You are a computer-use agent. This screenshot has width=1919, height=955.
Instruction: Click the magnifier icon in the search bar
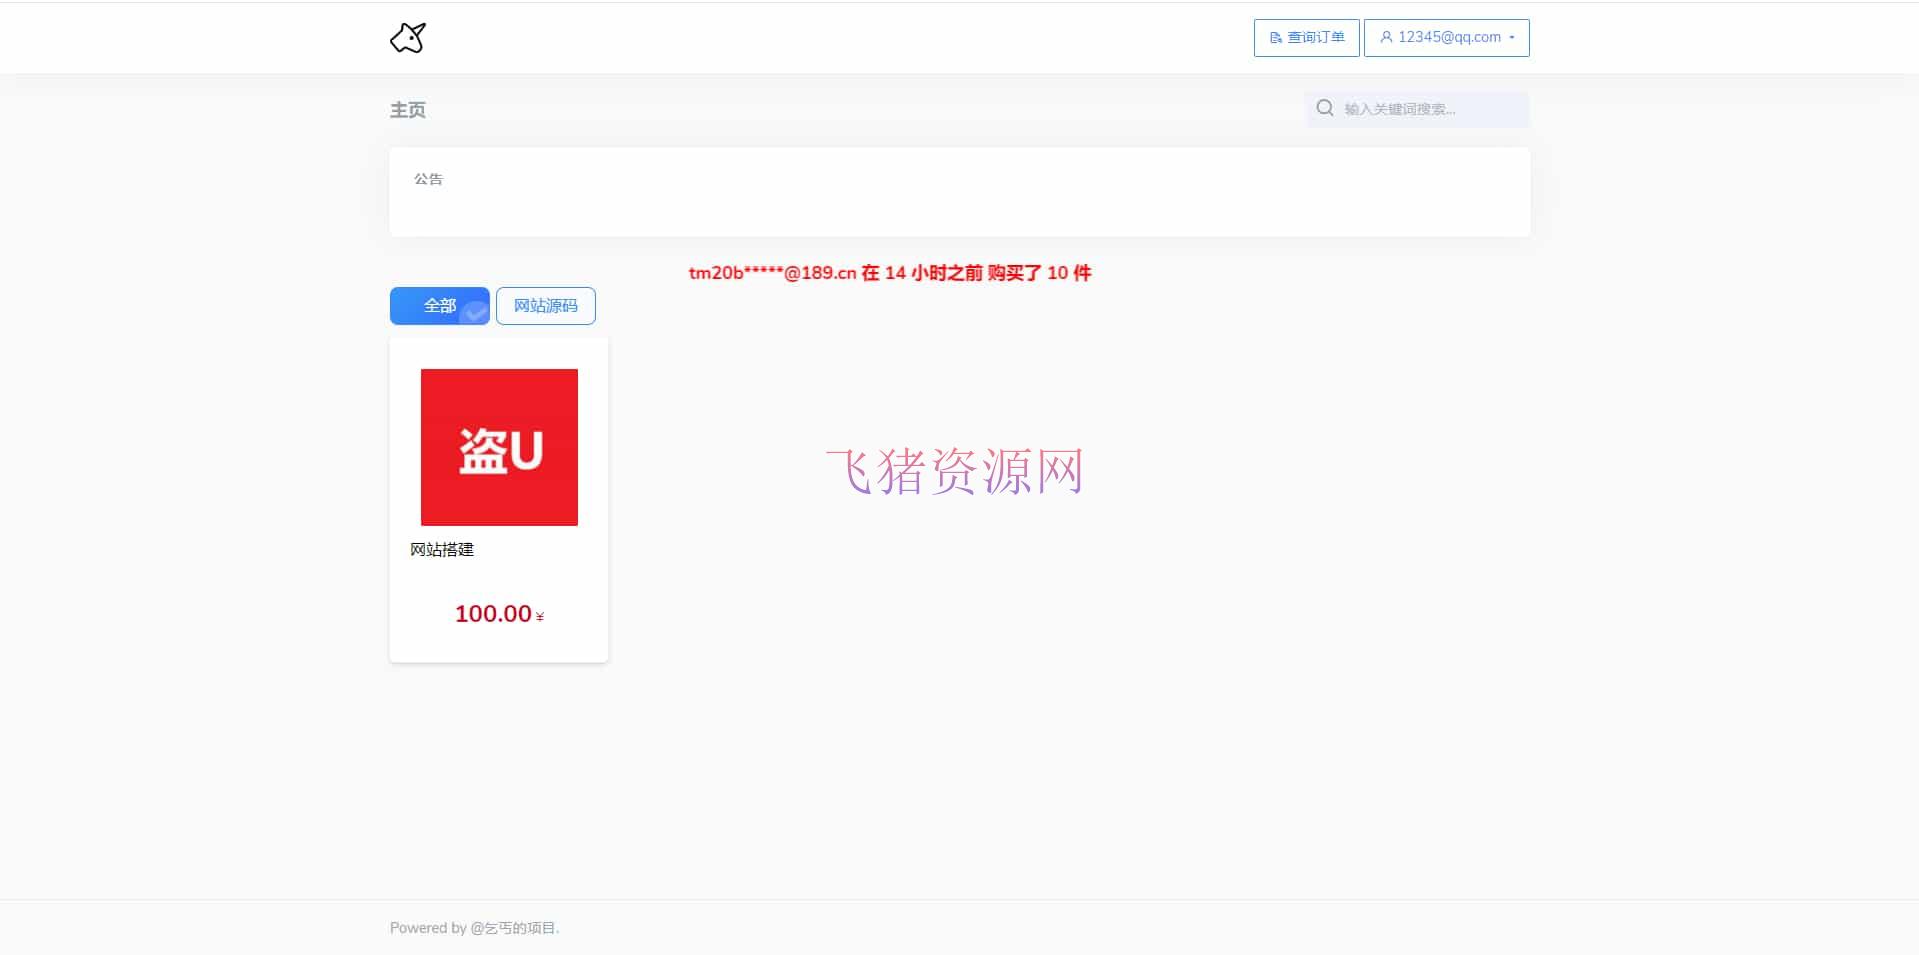click(1324, 108)
